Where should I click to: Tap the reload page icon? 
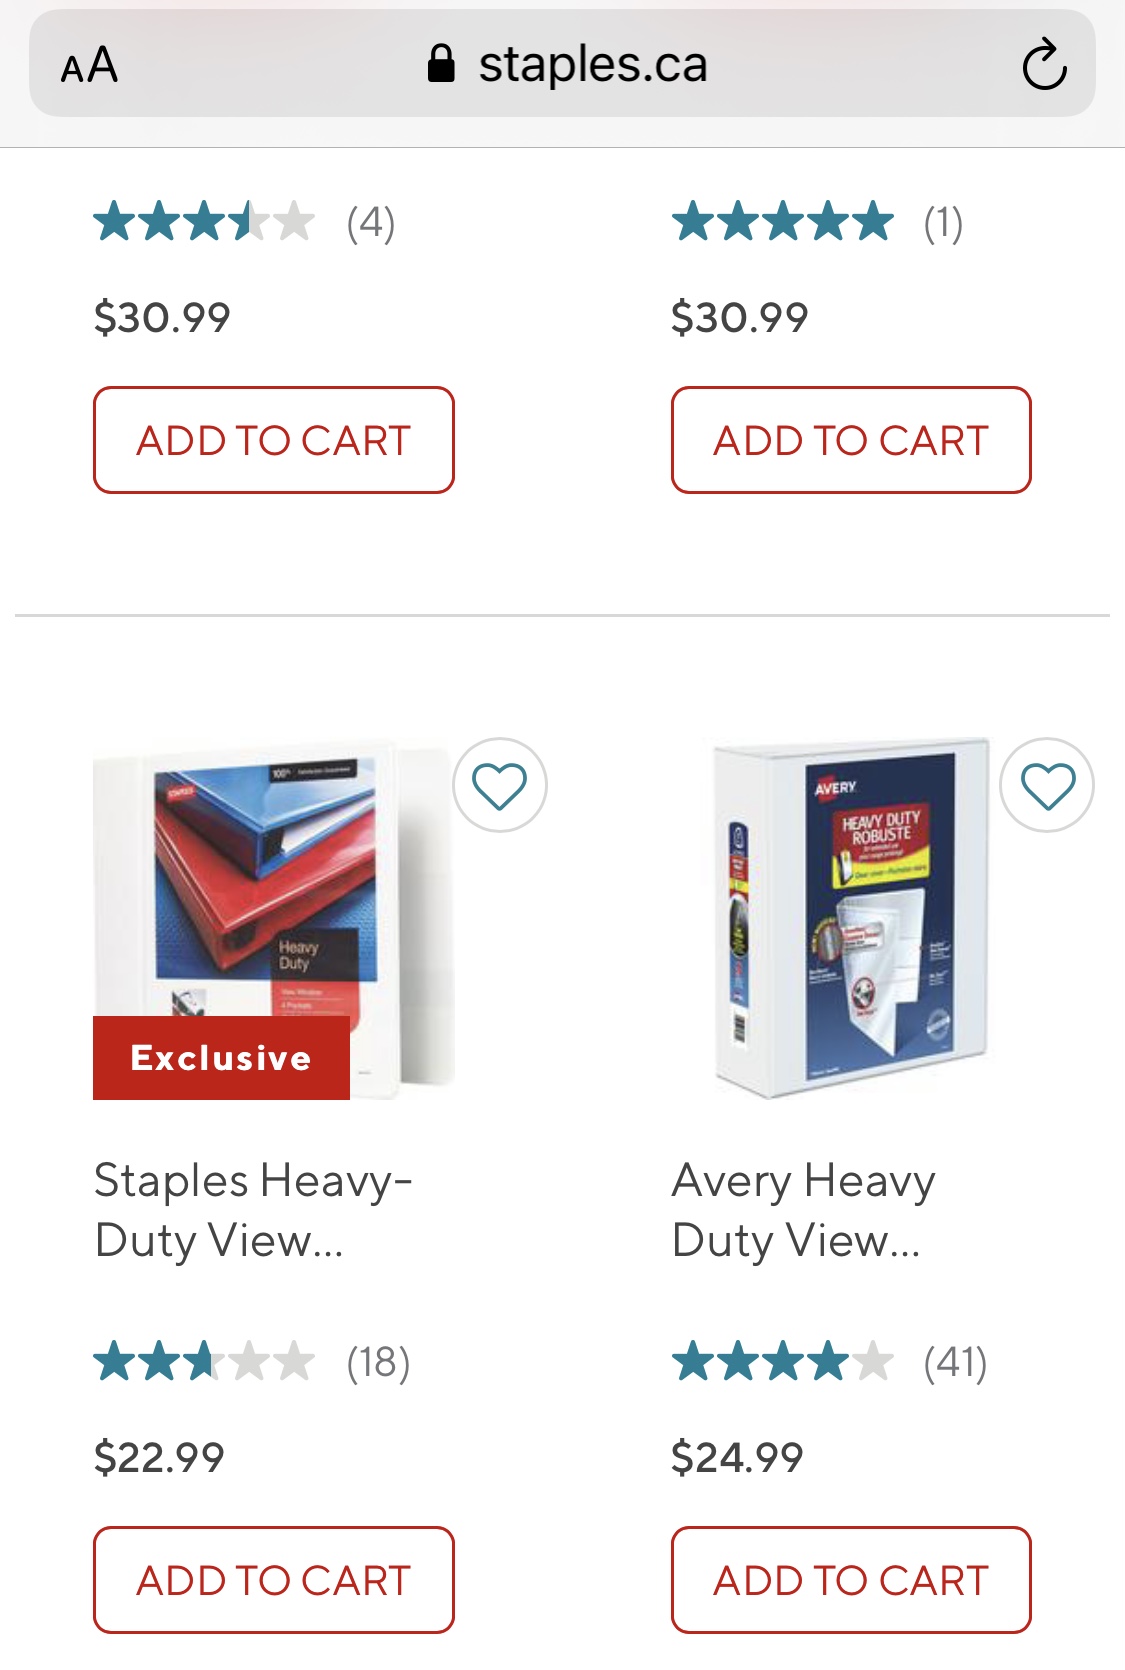[1044, 65]
